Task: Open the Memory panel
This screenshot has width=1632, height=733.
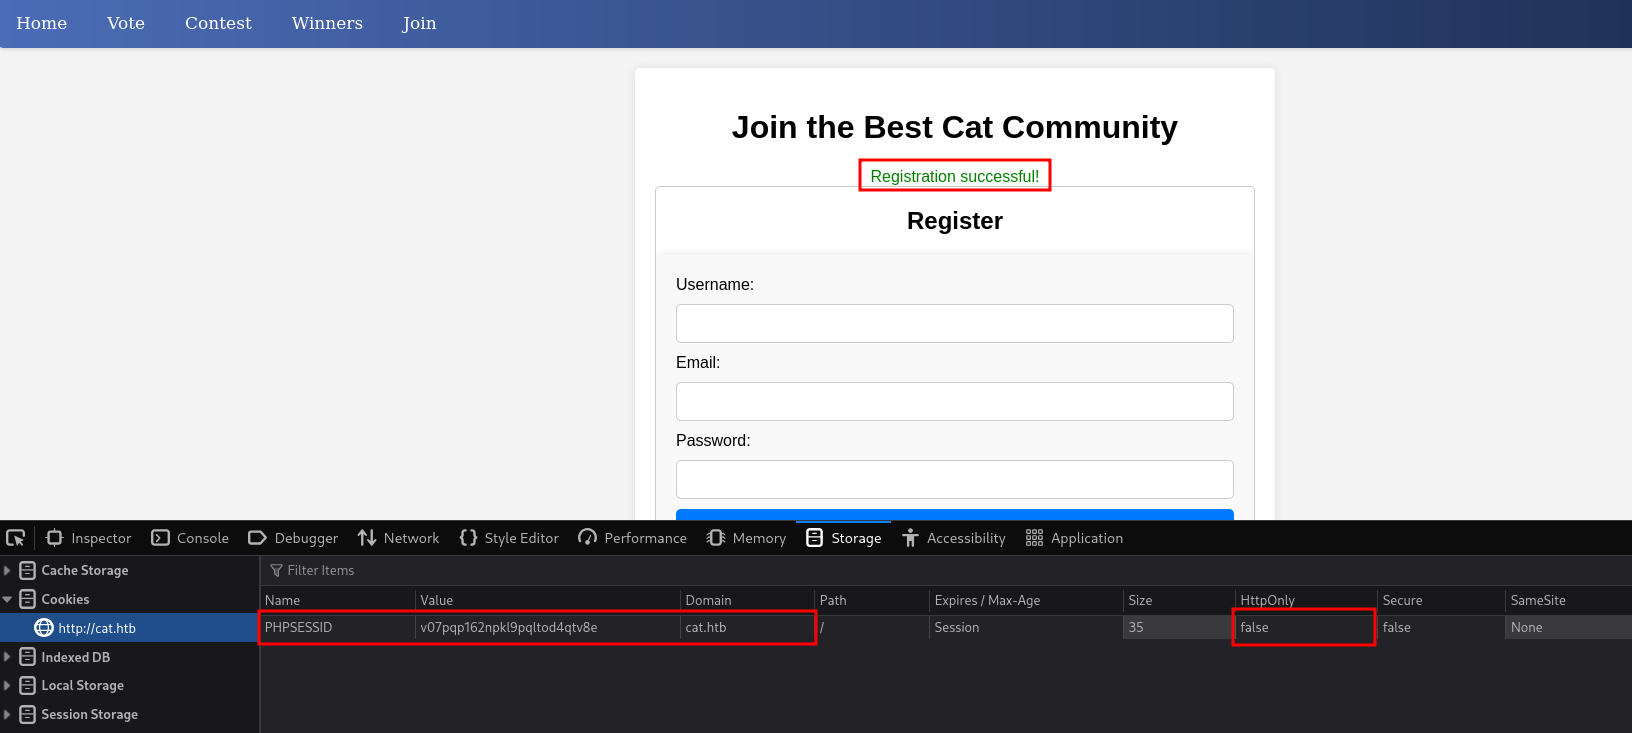Action: pyautogui.click(x=746, y=538)
